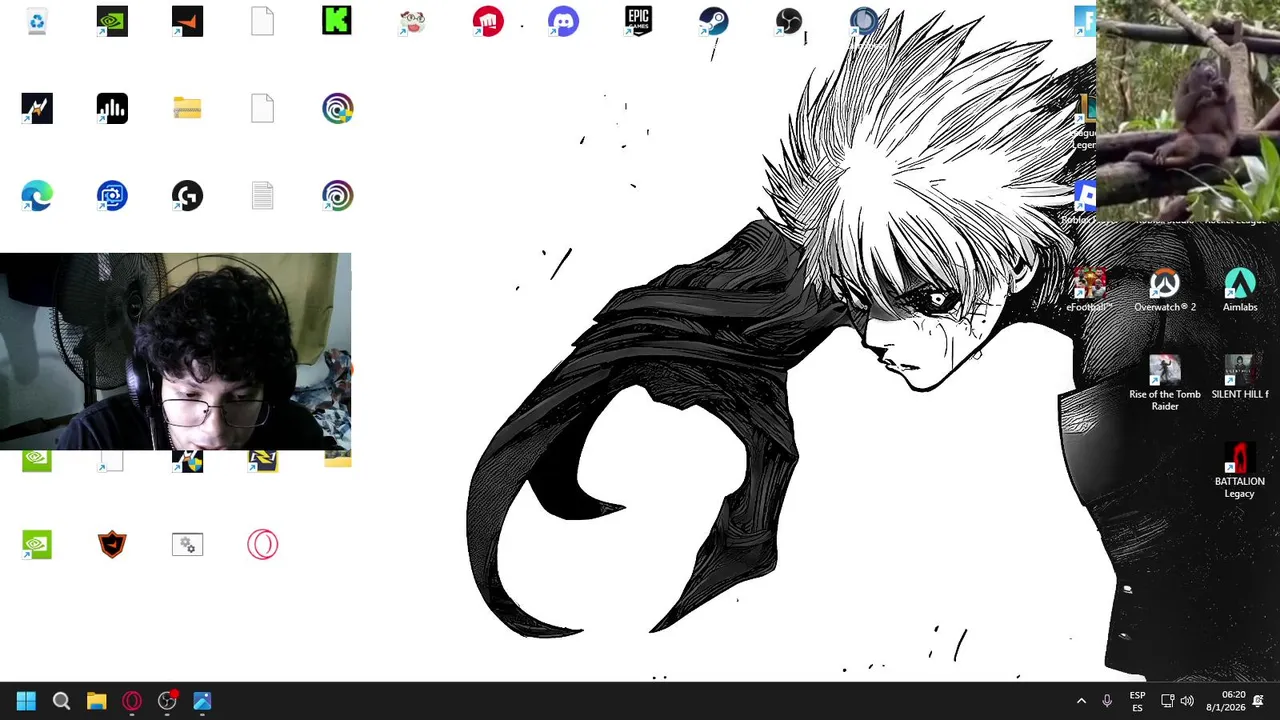Open the Aimlabs desktop shortcut
The height and width of the screenshot is (720, 1280).
point(1240,290)
